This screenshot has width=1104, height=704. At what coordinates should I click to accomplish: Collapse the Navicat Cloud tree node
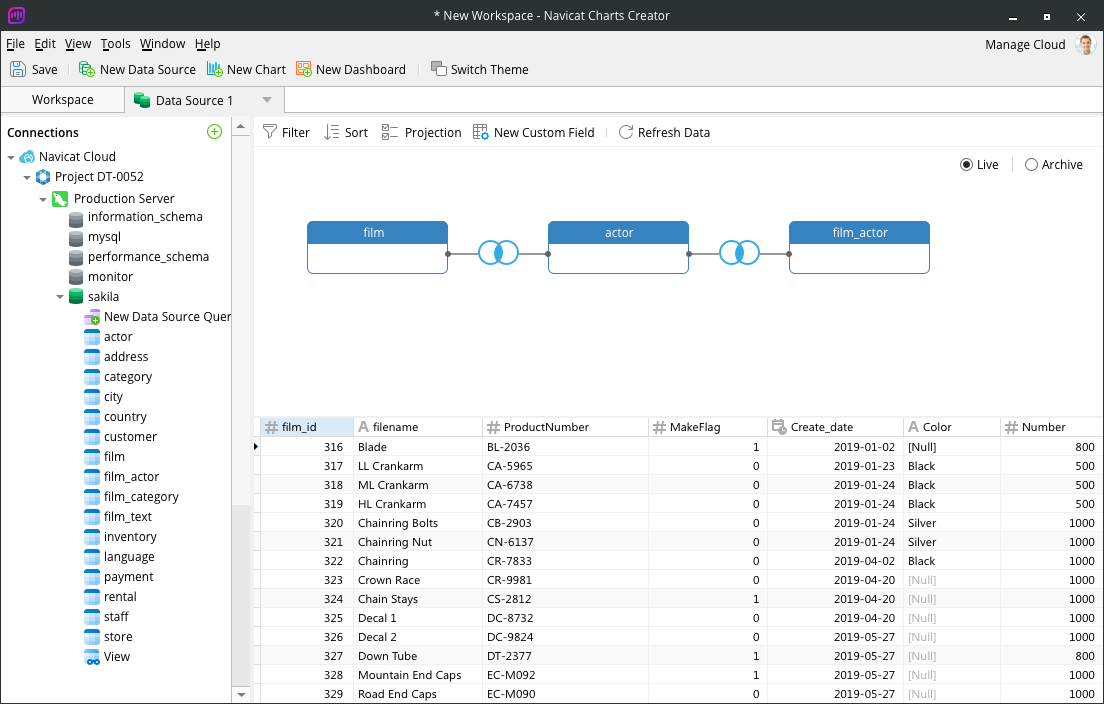pyautogui.click(x=11, y=157)
